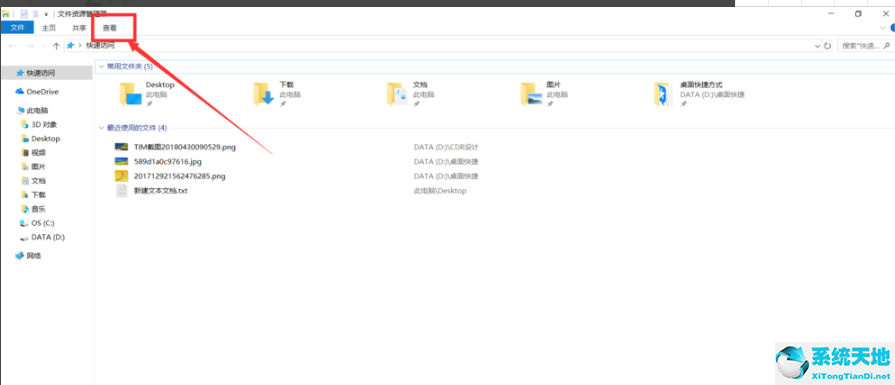Switch to the 主页 ribbon tab
The width and height of the screenshot is (895, 385).
49,27
